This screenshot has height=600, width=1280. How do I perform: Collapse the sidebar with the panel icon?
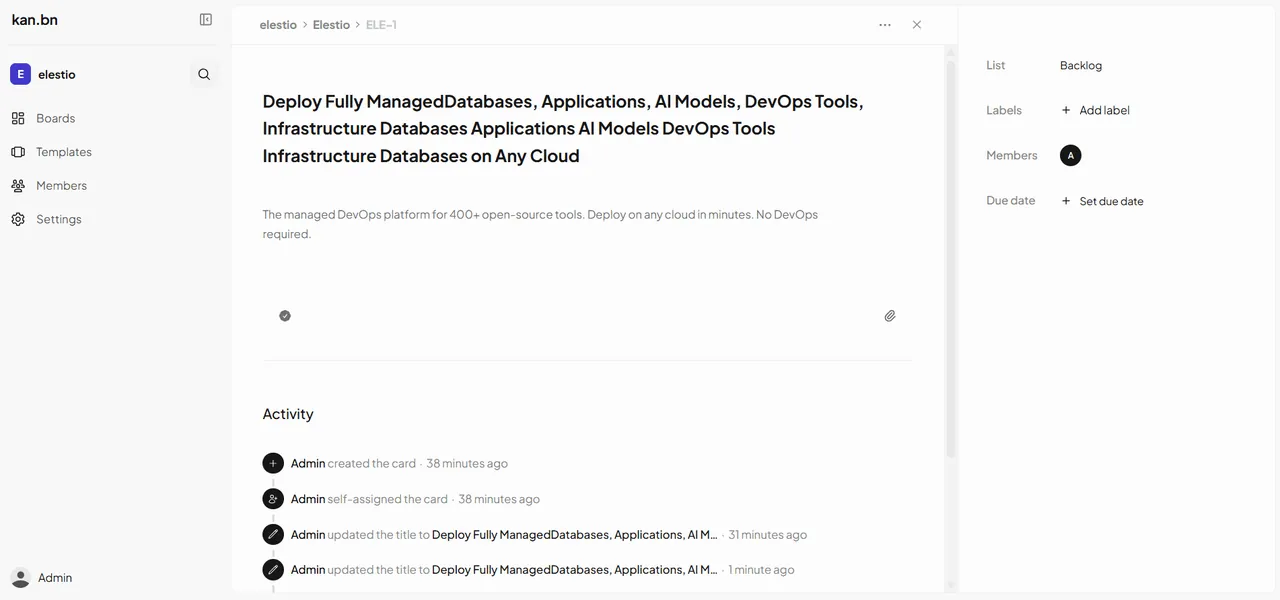point(206,19)
